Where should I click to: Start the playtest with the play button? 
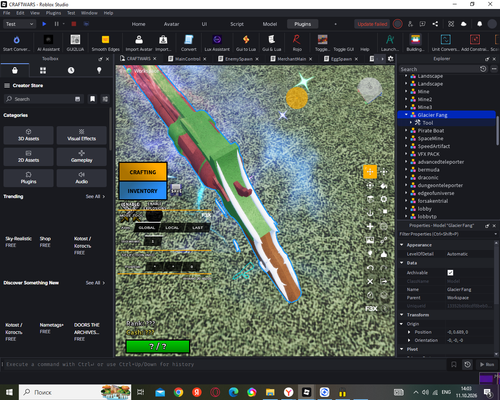click(x=44, y=24)
